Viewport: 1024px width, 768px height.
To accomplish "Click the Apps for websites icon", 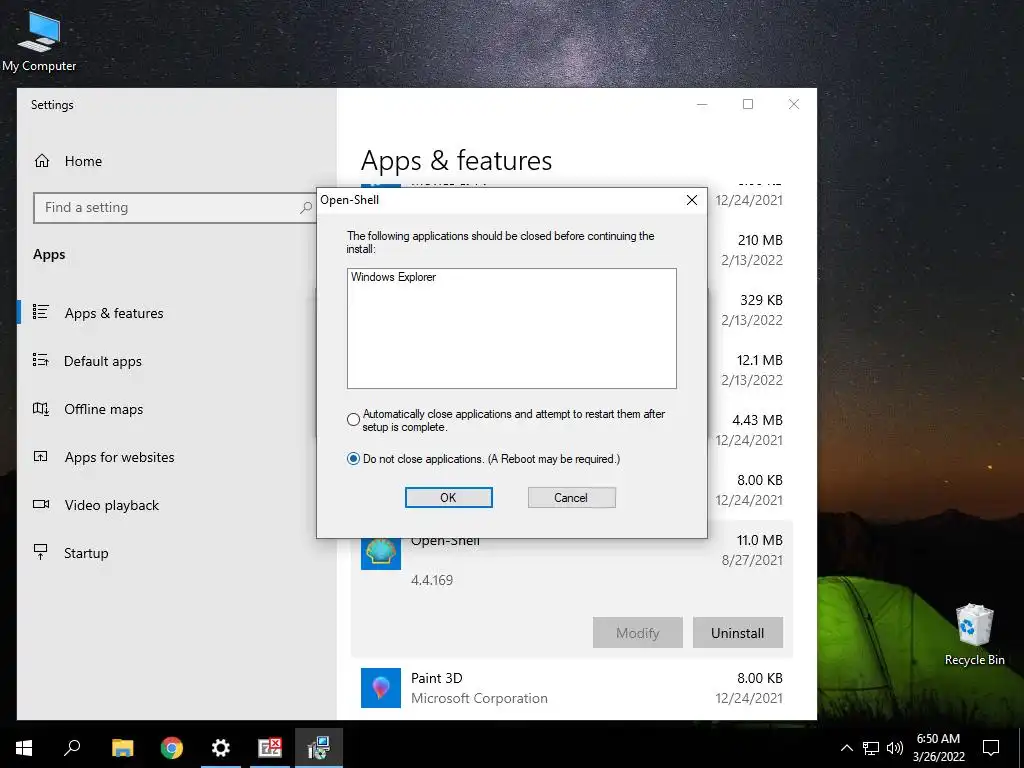I will [x=40, y=456].
